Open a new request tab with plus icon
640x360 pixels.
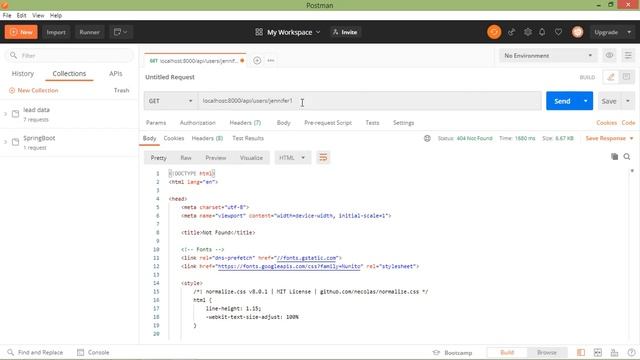(x=257, y=60)
